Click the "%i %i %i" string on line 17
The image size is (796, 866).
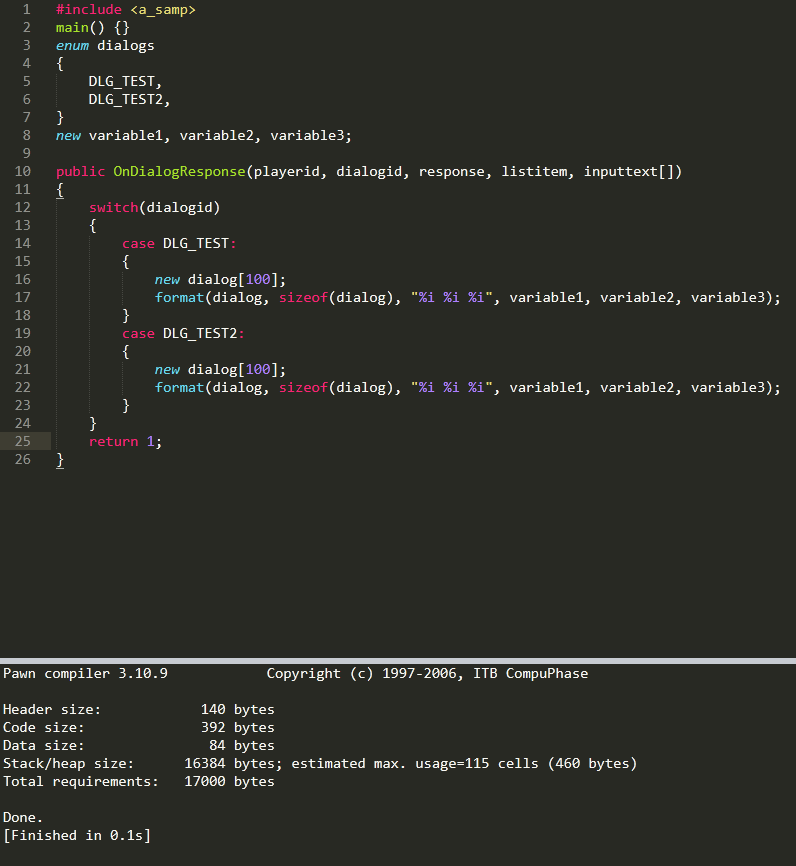451,298
